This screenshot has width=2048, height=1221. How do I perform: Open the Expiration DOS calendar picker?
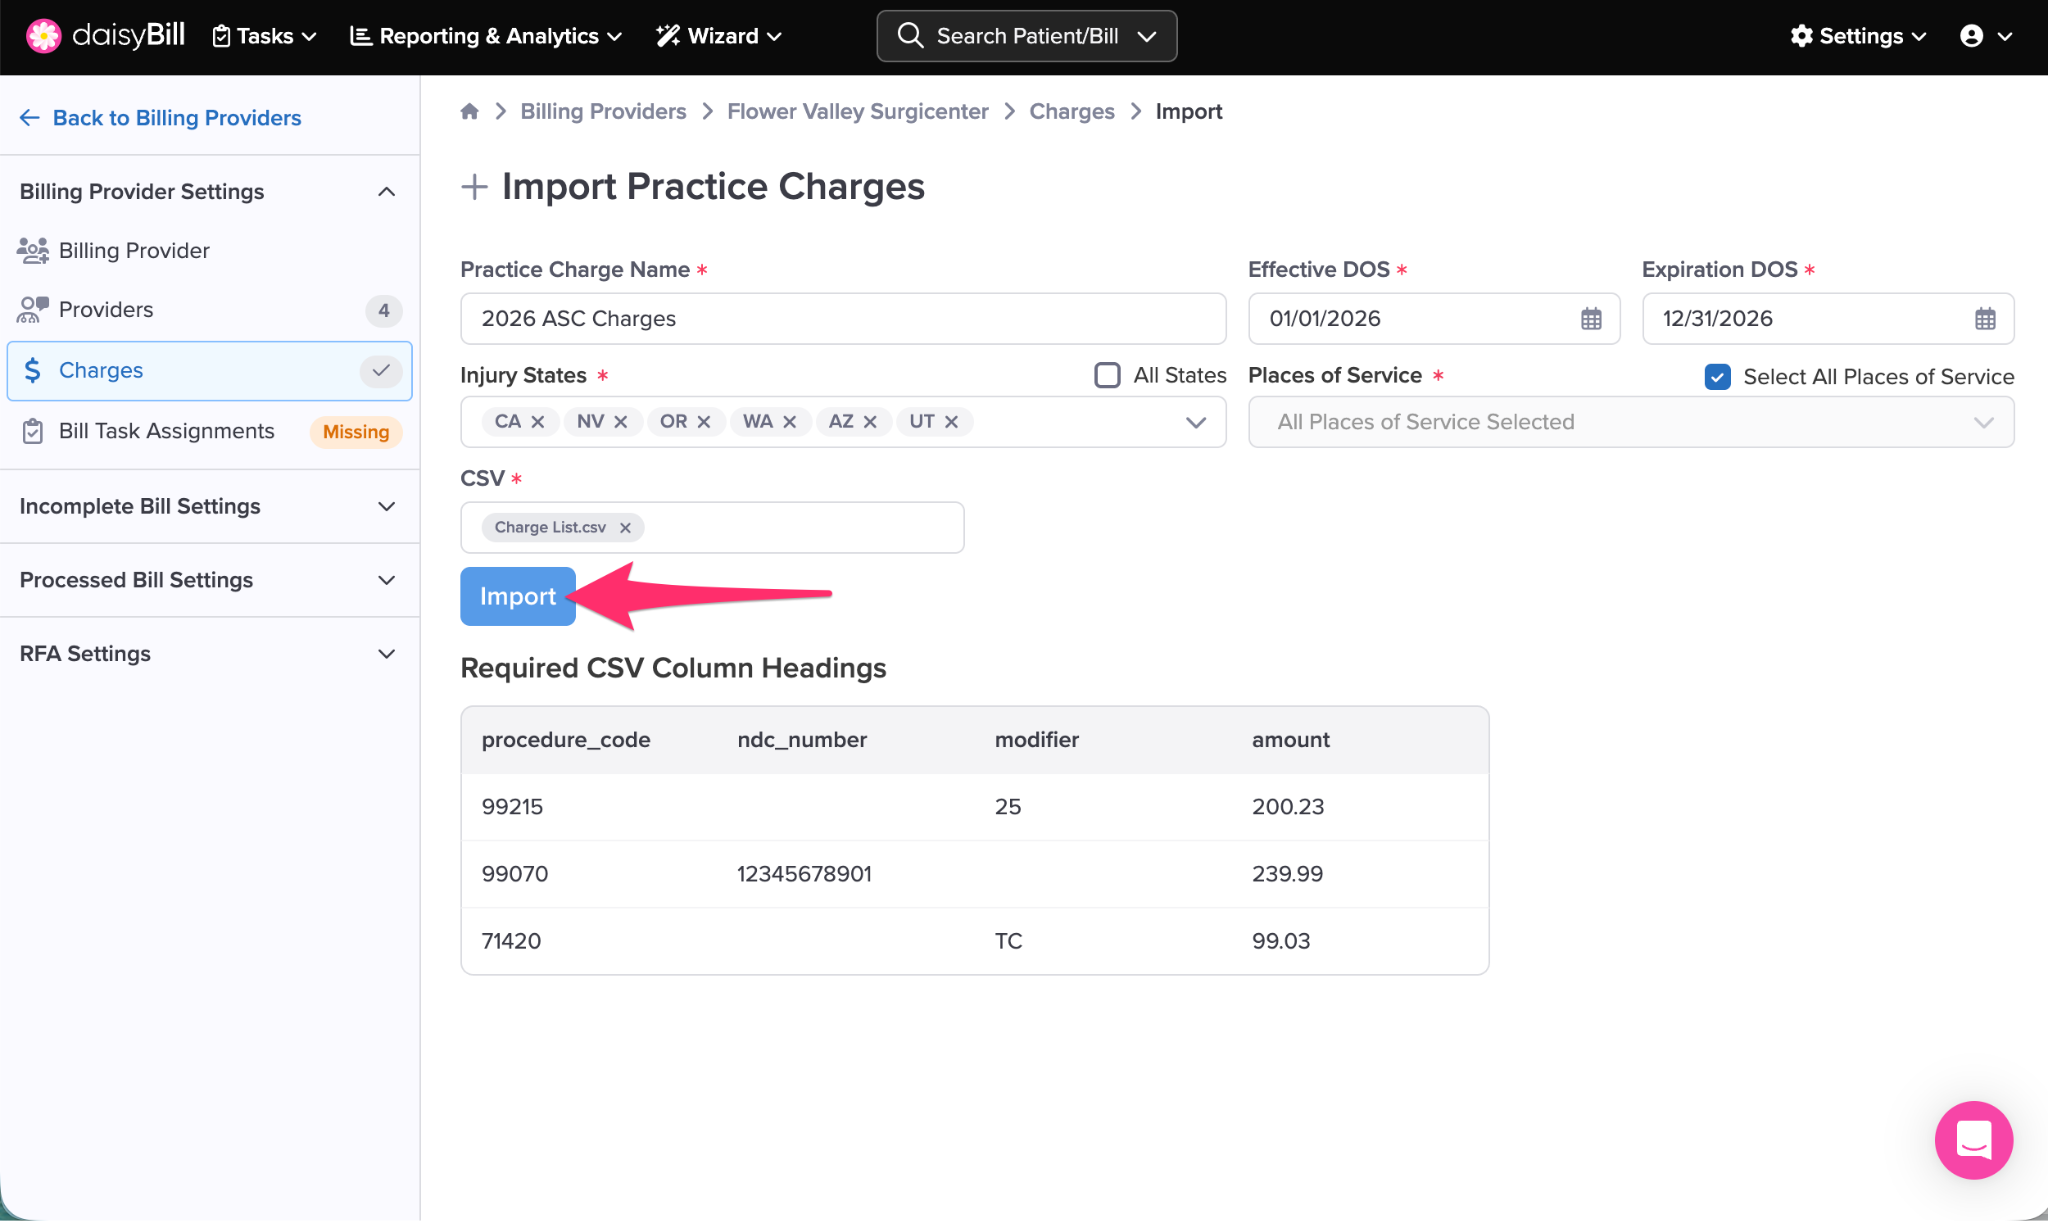coord(1984,319)
